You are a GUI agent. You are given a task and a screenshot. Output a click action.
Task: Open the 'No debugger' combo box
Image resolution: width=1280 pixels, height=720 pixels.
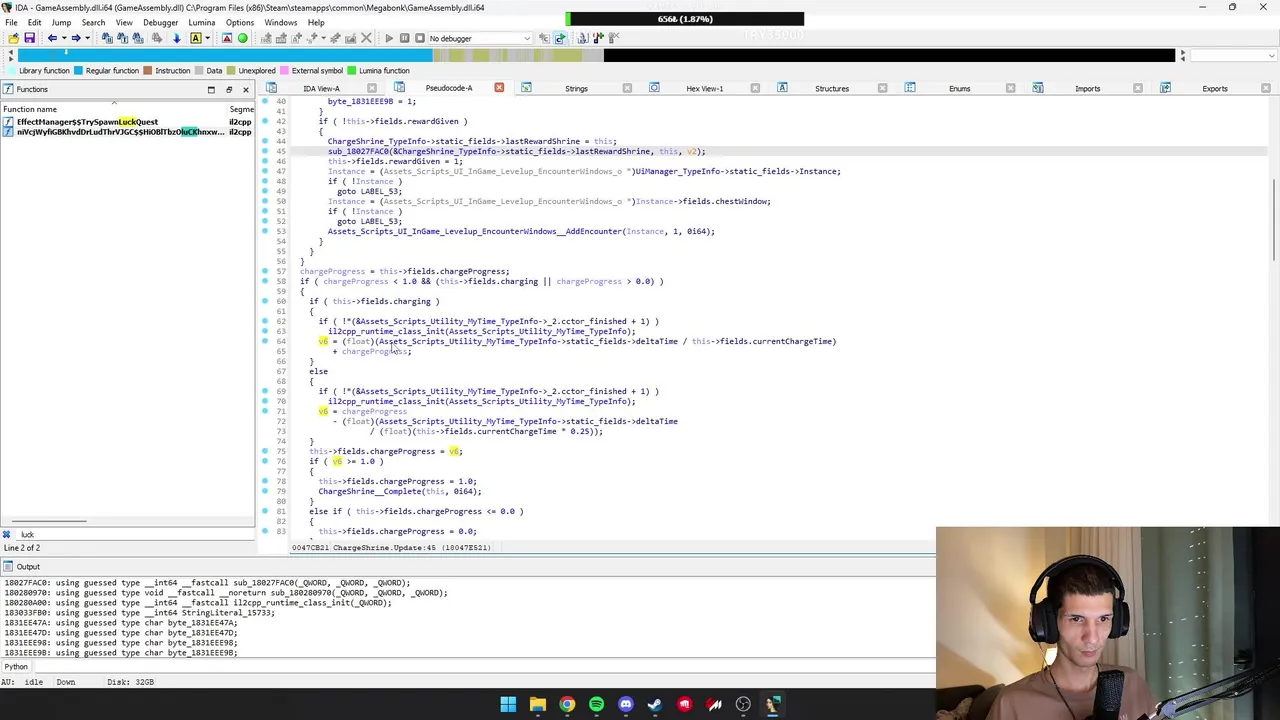tap(478, 38)
